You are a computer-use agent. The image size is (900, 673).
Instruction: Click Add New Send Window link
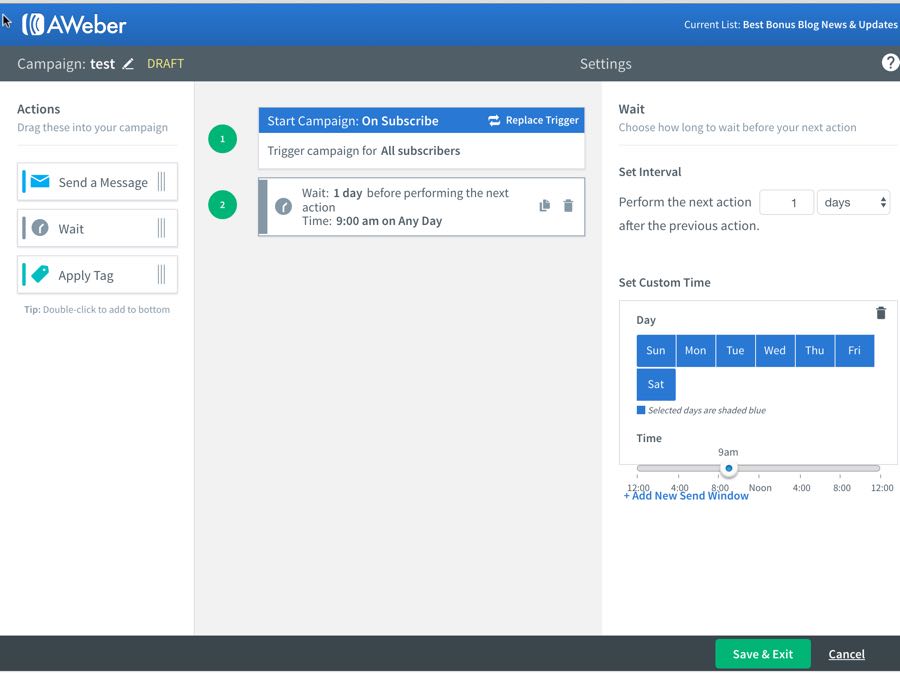(x=686, y=496)
